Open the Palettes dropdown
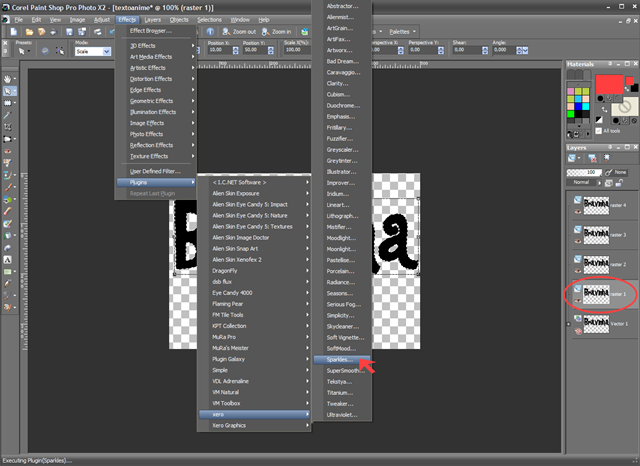 click(402, 31)
